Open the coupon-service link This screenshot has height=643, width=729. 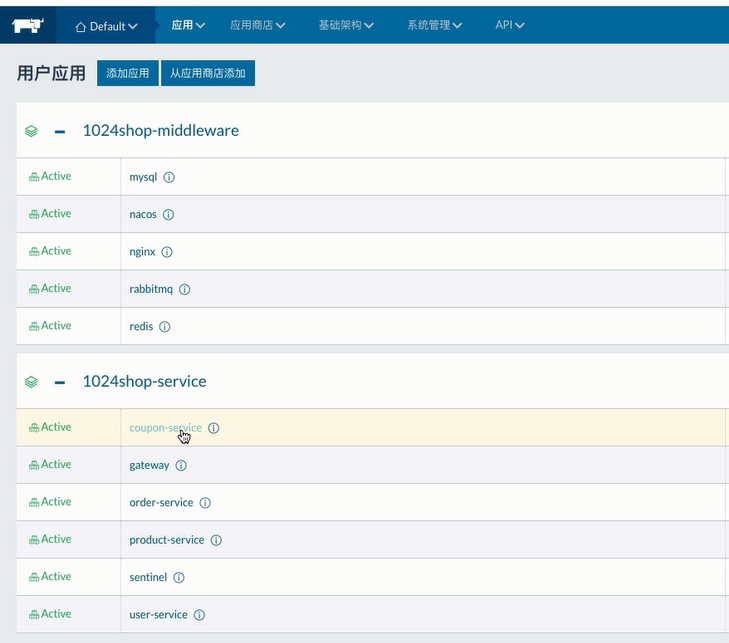click(x=166, y=428)
